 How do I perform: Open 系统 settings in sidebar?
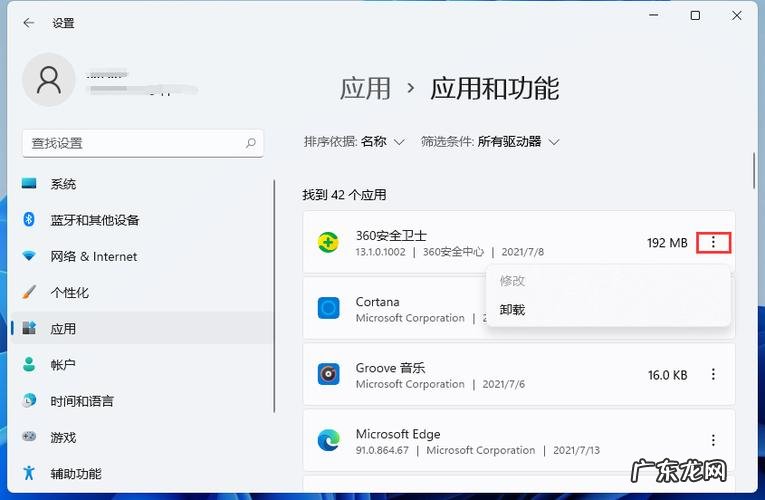pyautogui.click(x=63, y=184)
